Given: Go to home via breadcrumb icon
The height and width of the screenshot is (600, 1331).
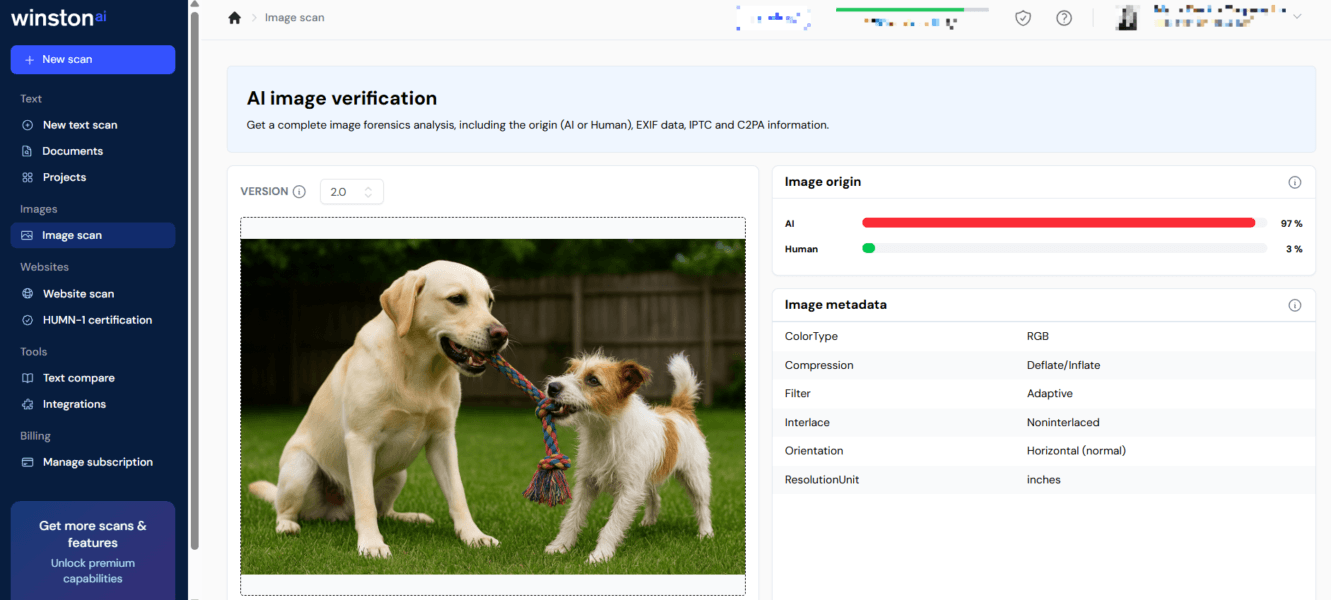Looking at the screenshot, I should tap(235, 17).
